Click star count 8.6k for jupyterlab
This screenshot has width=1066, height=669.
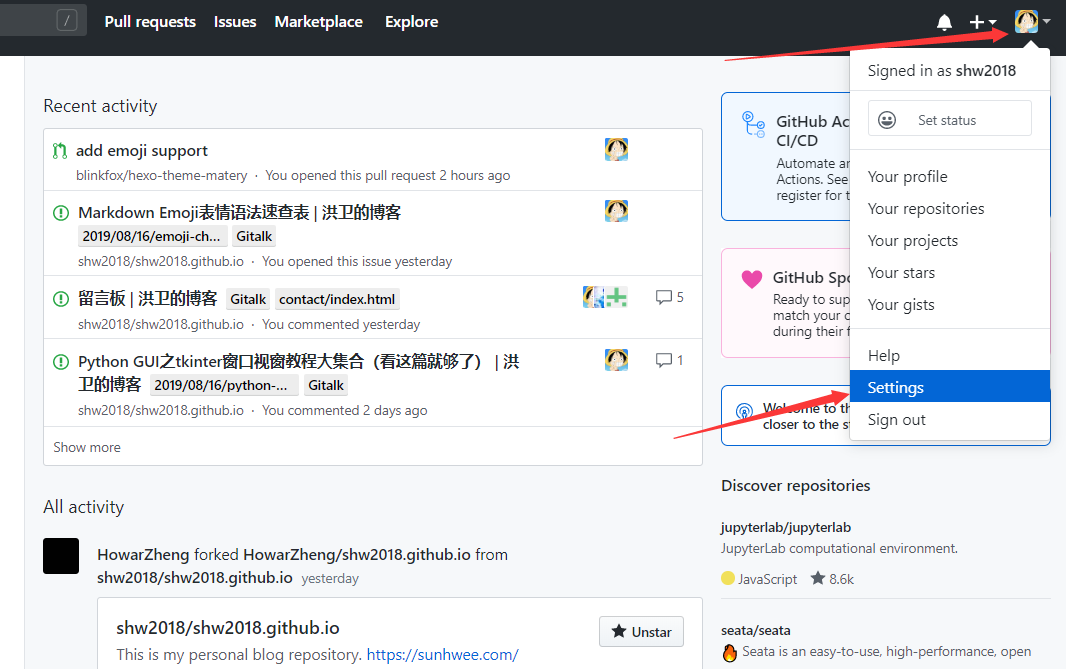pos(832,579)
